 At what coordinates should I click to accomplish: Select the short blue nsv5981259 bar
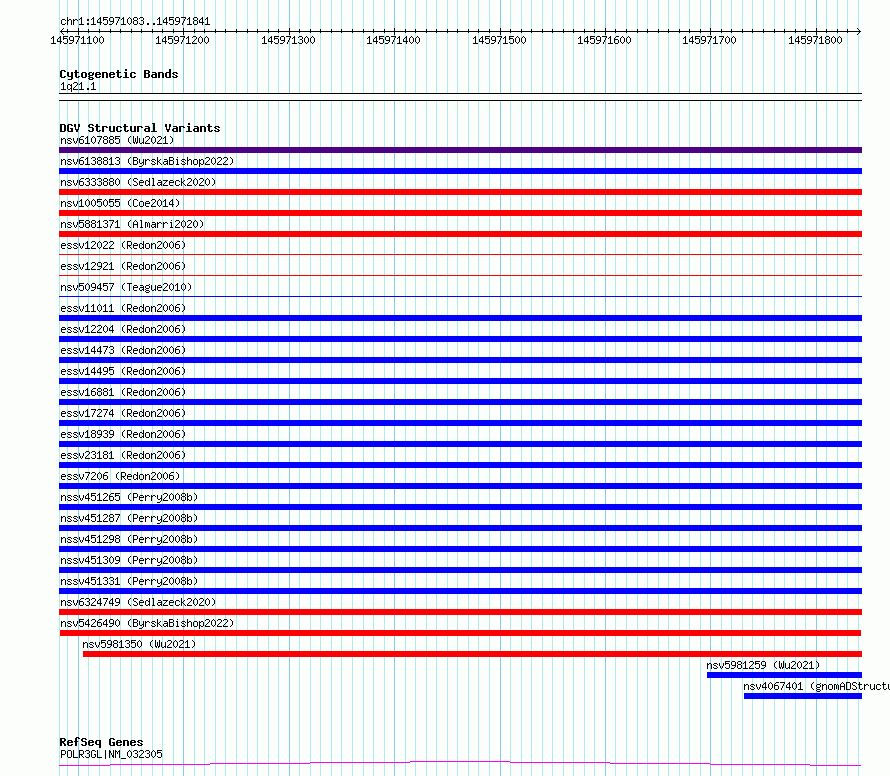[x=784, y=675]
